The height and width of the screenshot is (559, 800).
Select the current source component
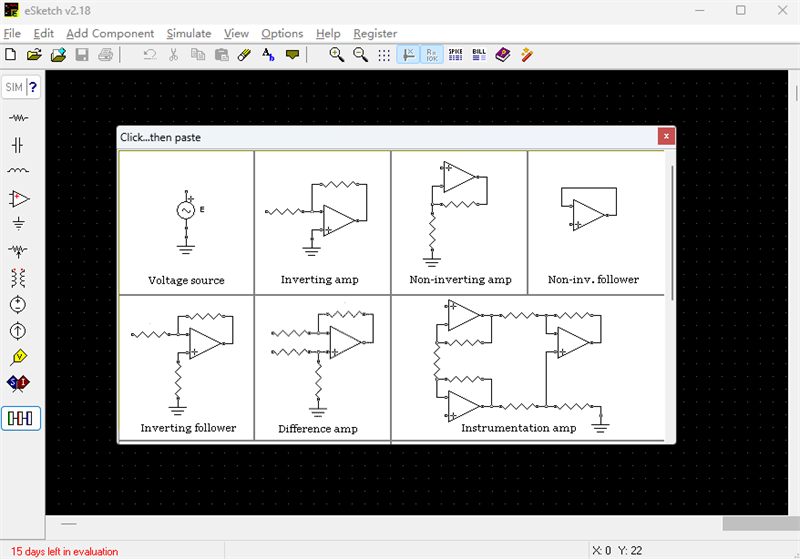[18, 331]
